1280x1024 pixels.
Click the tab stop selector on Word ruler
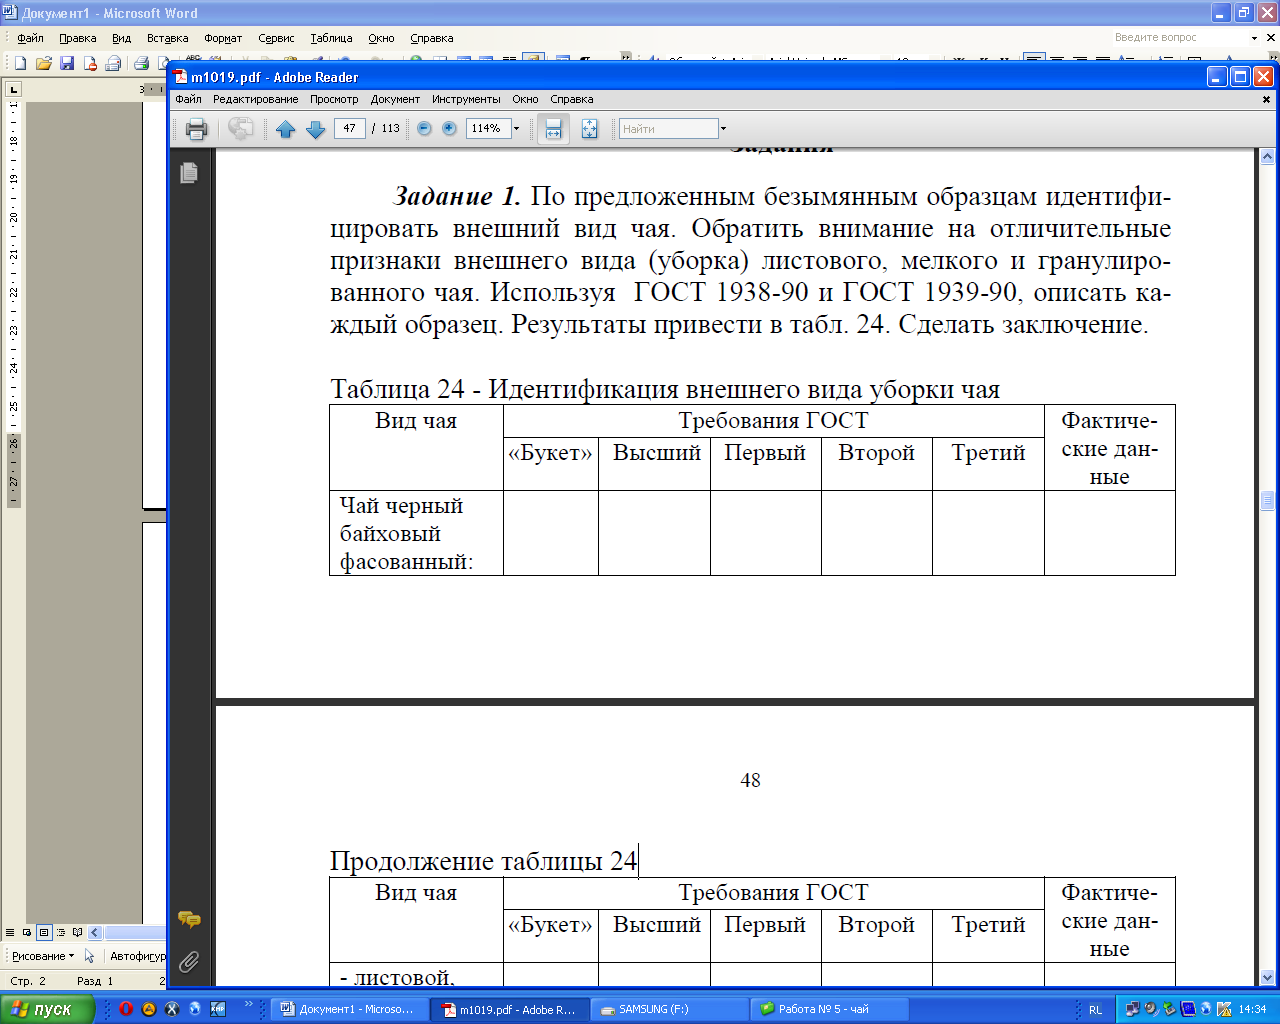click(13, 89)
